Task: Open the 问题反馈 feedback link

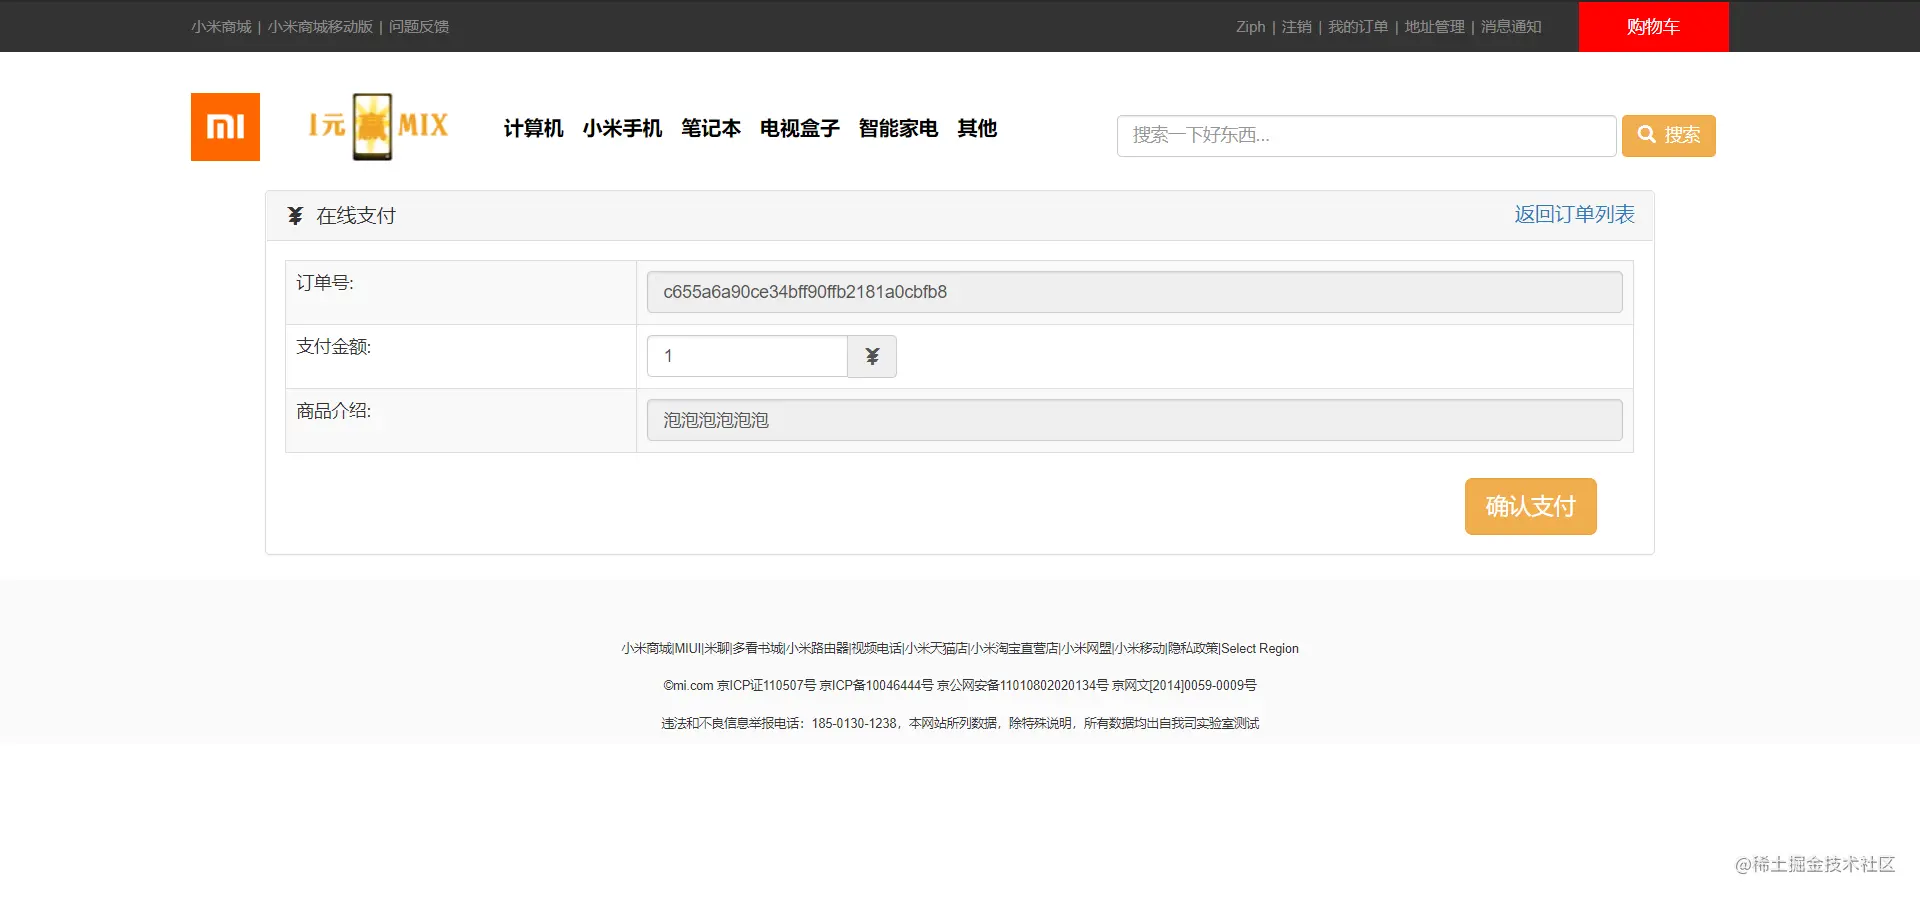Action: (419, 27)
